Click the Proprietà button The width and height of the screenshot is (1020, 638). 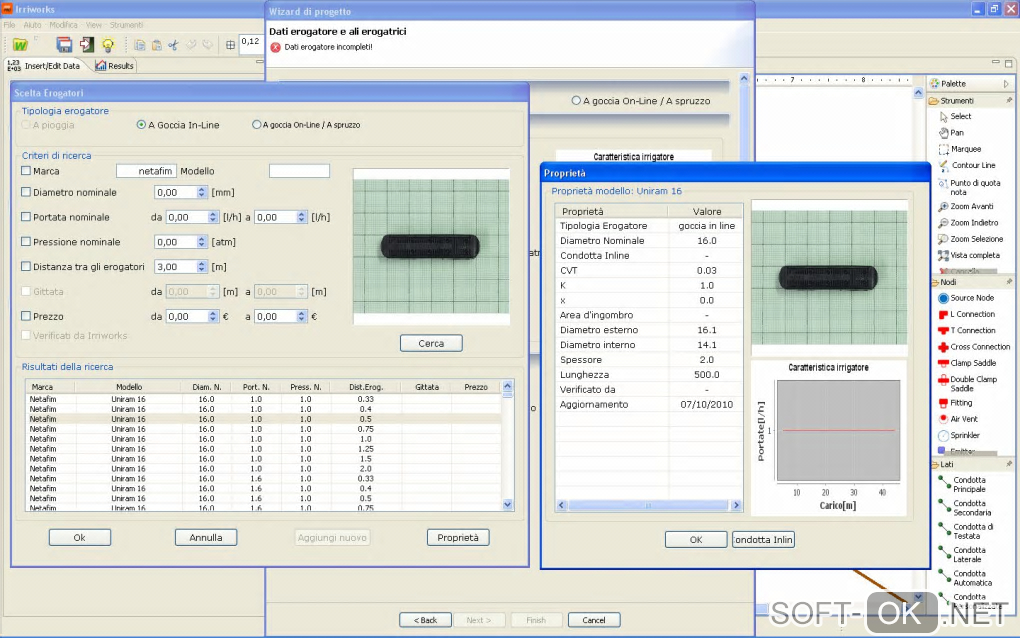click(x=458, y=538)
